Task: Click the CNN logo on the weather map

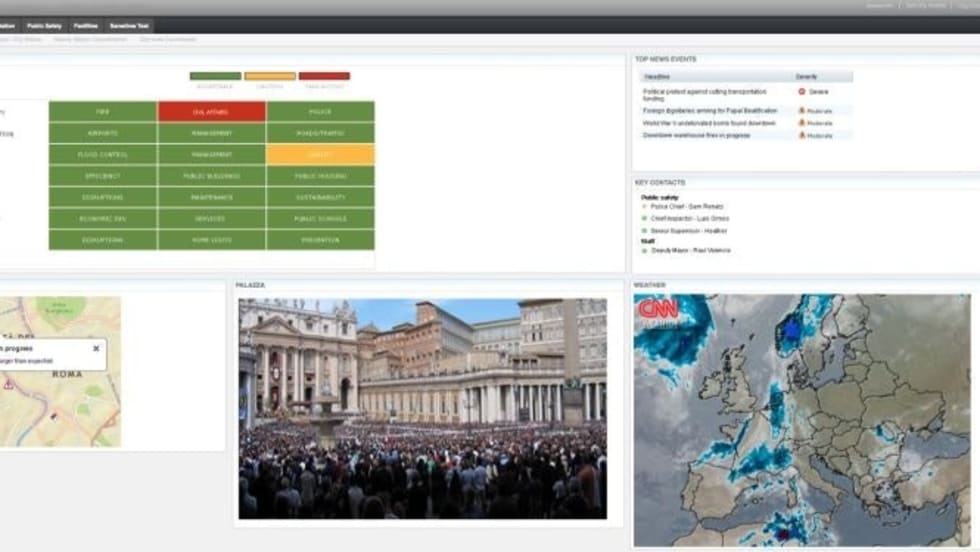Action: 659,308
